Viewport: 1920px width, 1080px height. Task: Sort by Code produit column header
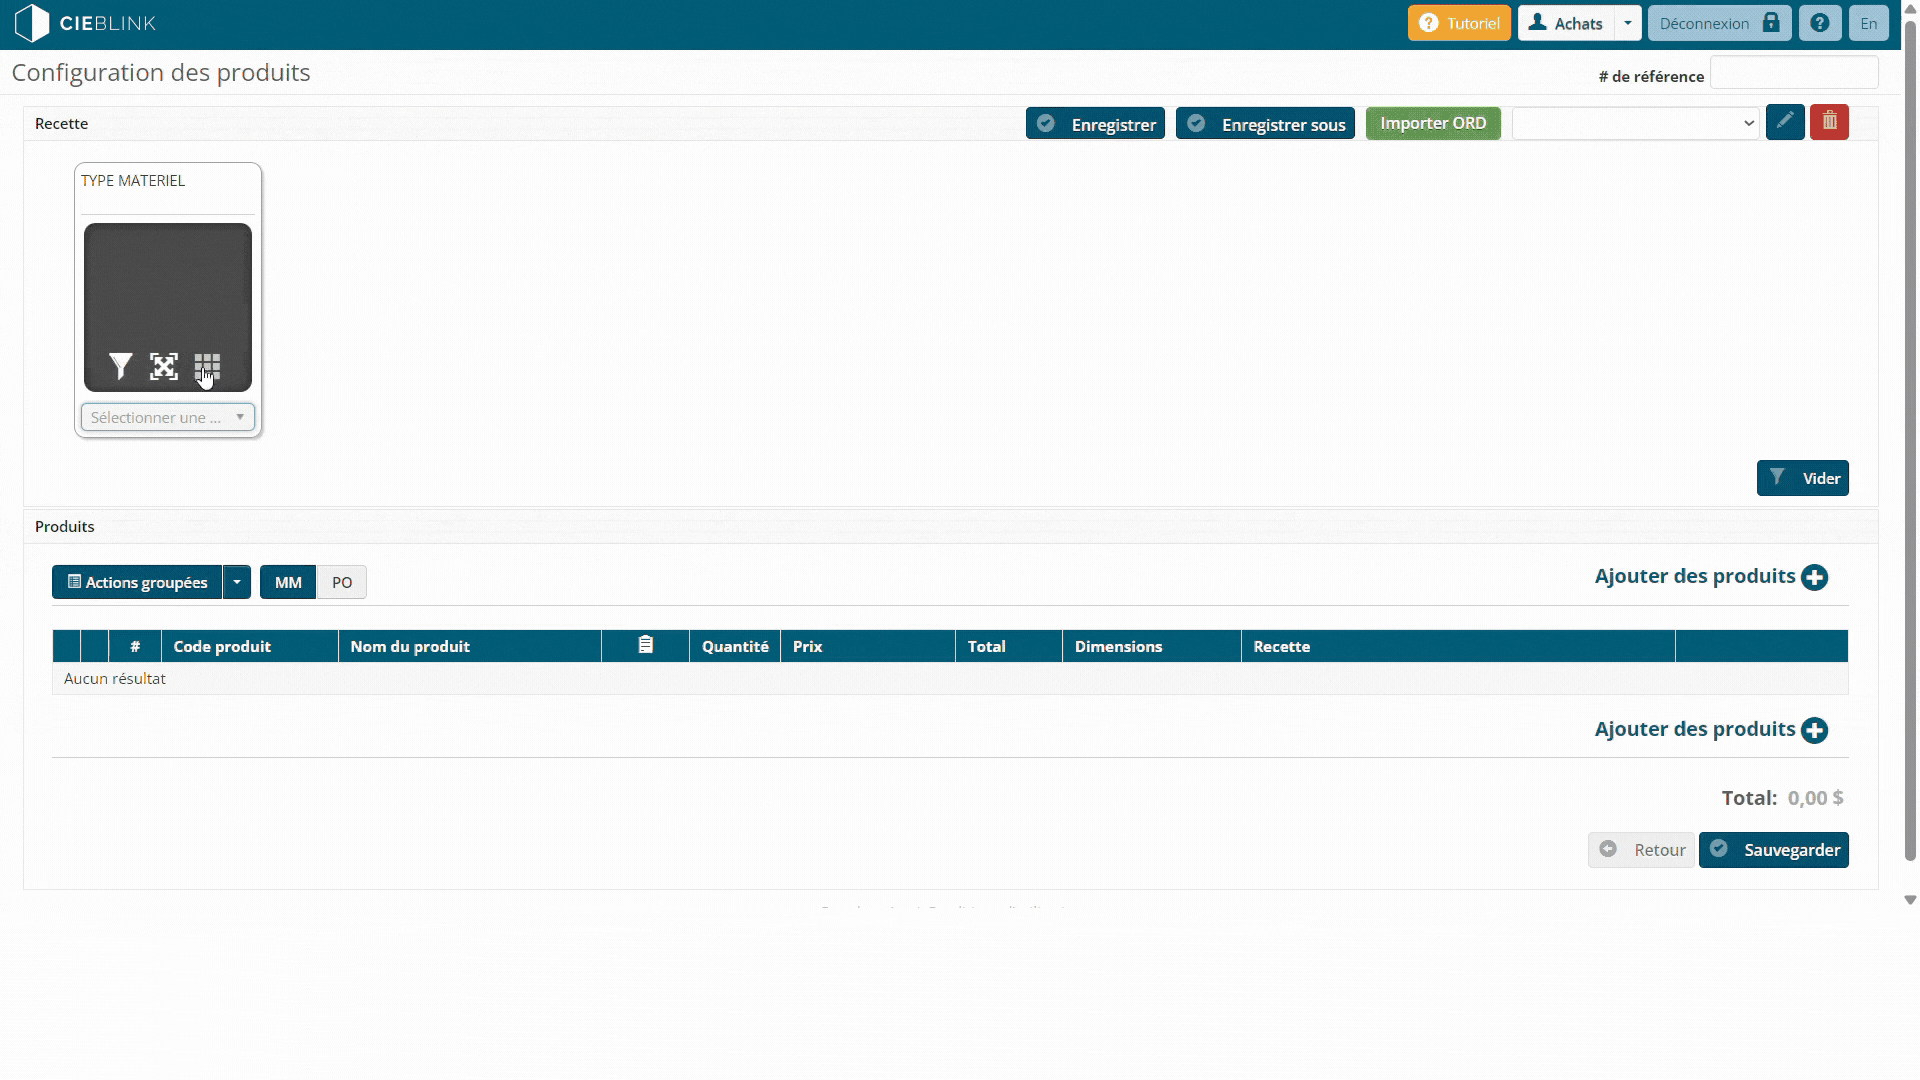pyautogui.click(x=222, y=646)
